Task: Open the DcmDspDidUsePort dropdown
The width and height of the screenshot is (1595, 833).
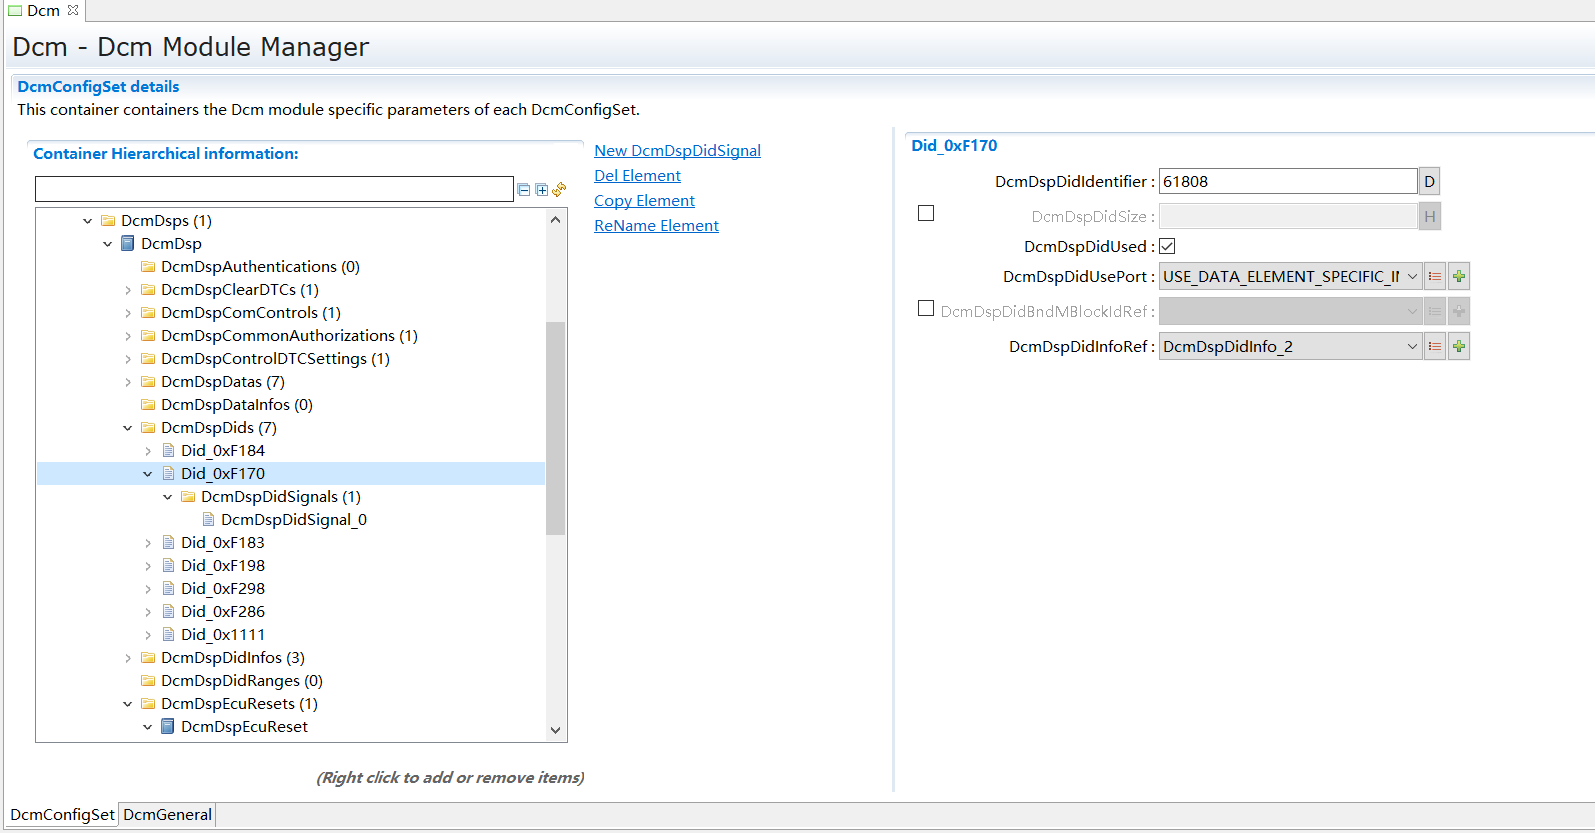Action: [x=1411, y=277]
